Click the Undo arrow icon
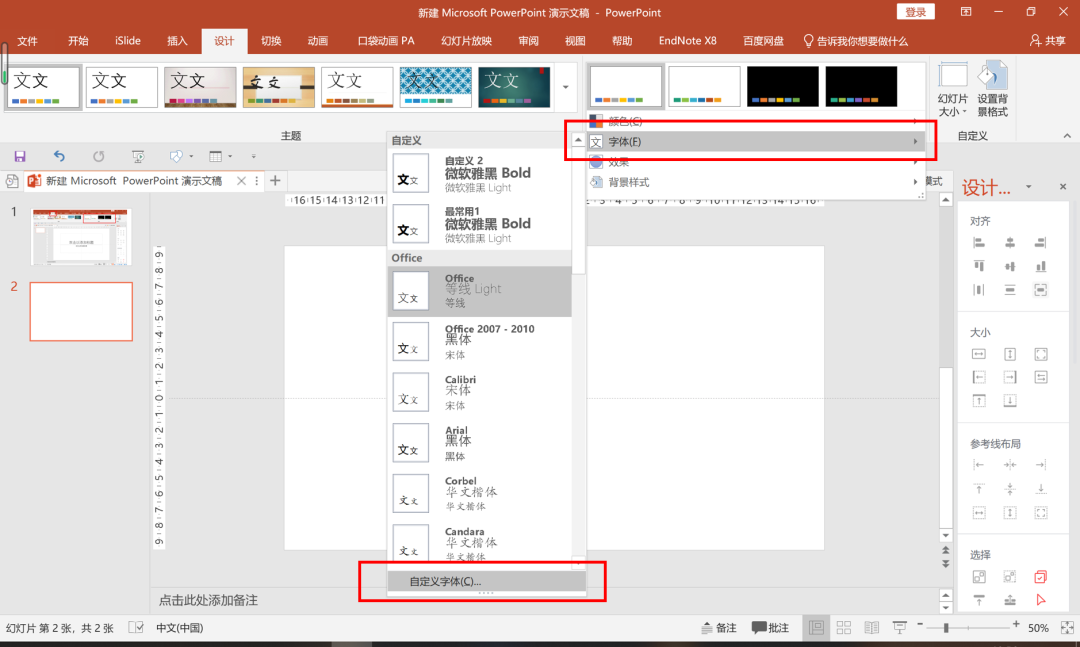The height and width of the screenshot is (647, 1080). (59, 156)
